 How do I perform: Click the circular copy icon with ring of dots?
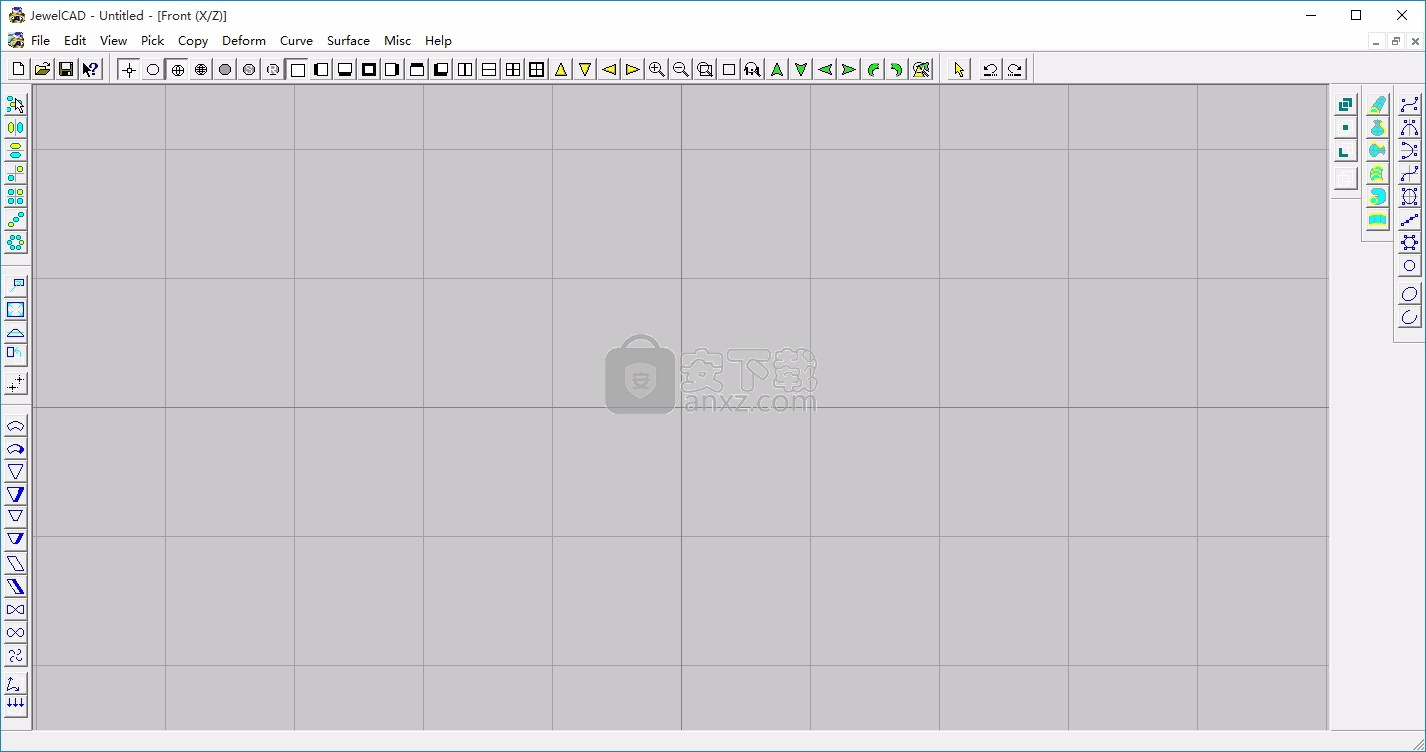(x=15, y=242)
